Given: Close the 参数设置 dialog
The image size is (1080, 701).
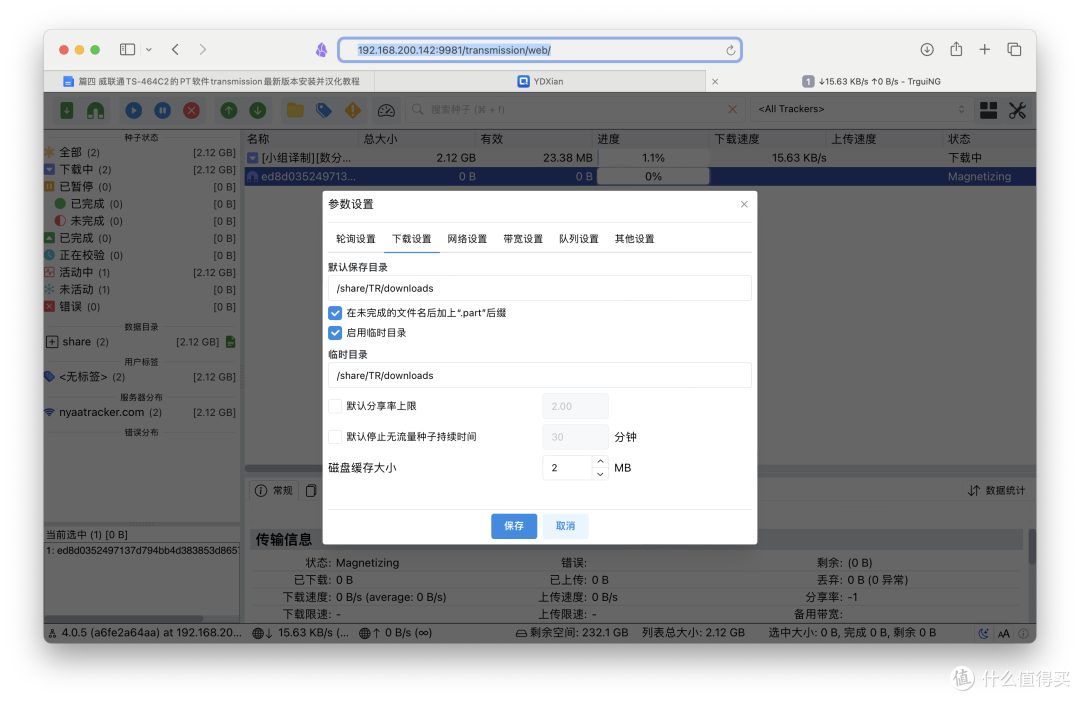Looking at the screenshot, I should coord(744,205).
